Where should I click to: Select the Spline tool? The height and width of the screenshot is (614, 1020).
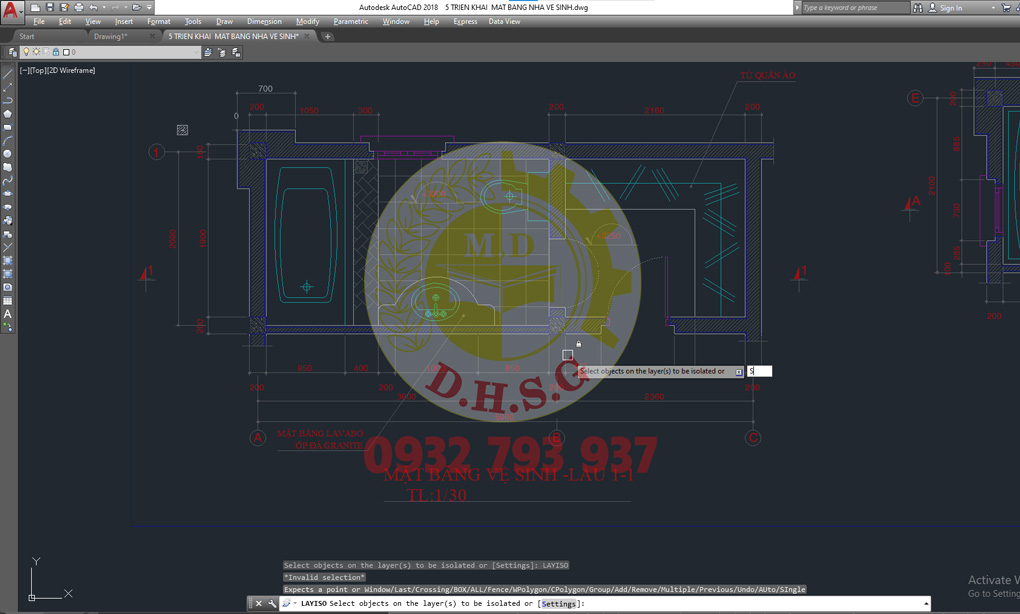click(8, 180)
